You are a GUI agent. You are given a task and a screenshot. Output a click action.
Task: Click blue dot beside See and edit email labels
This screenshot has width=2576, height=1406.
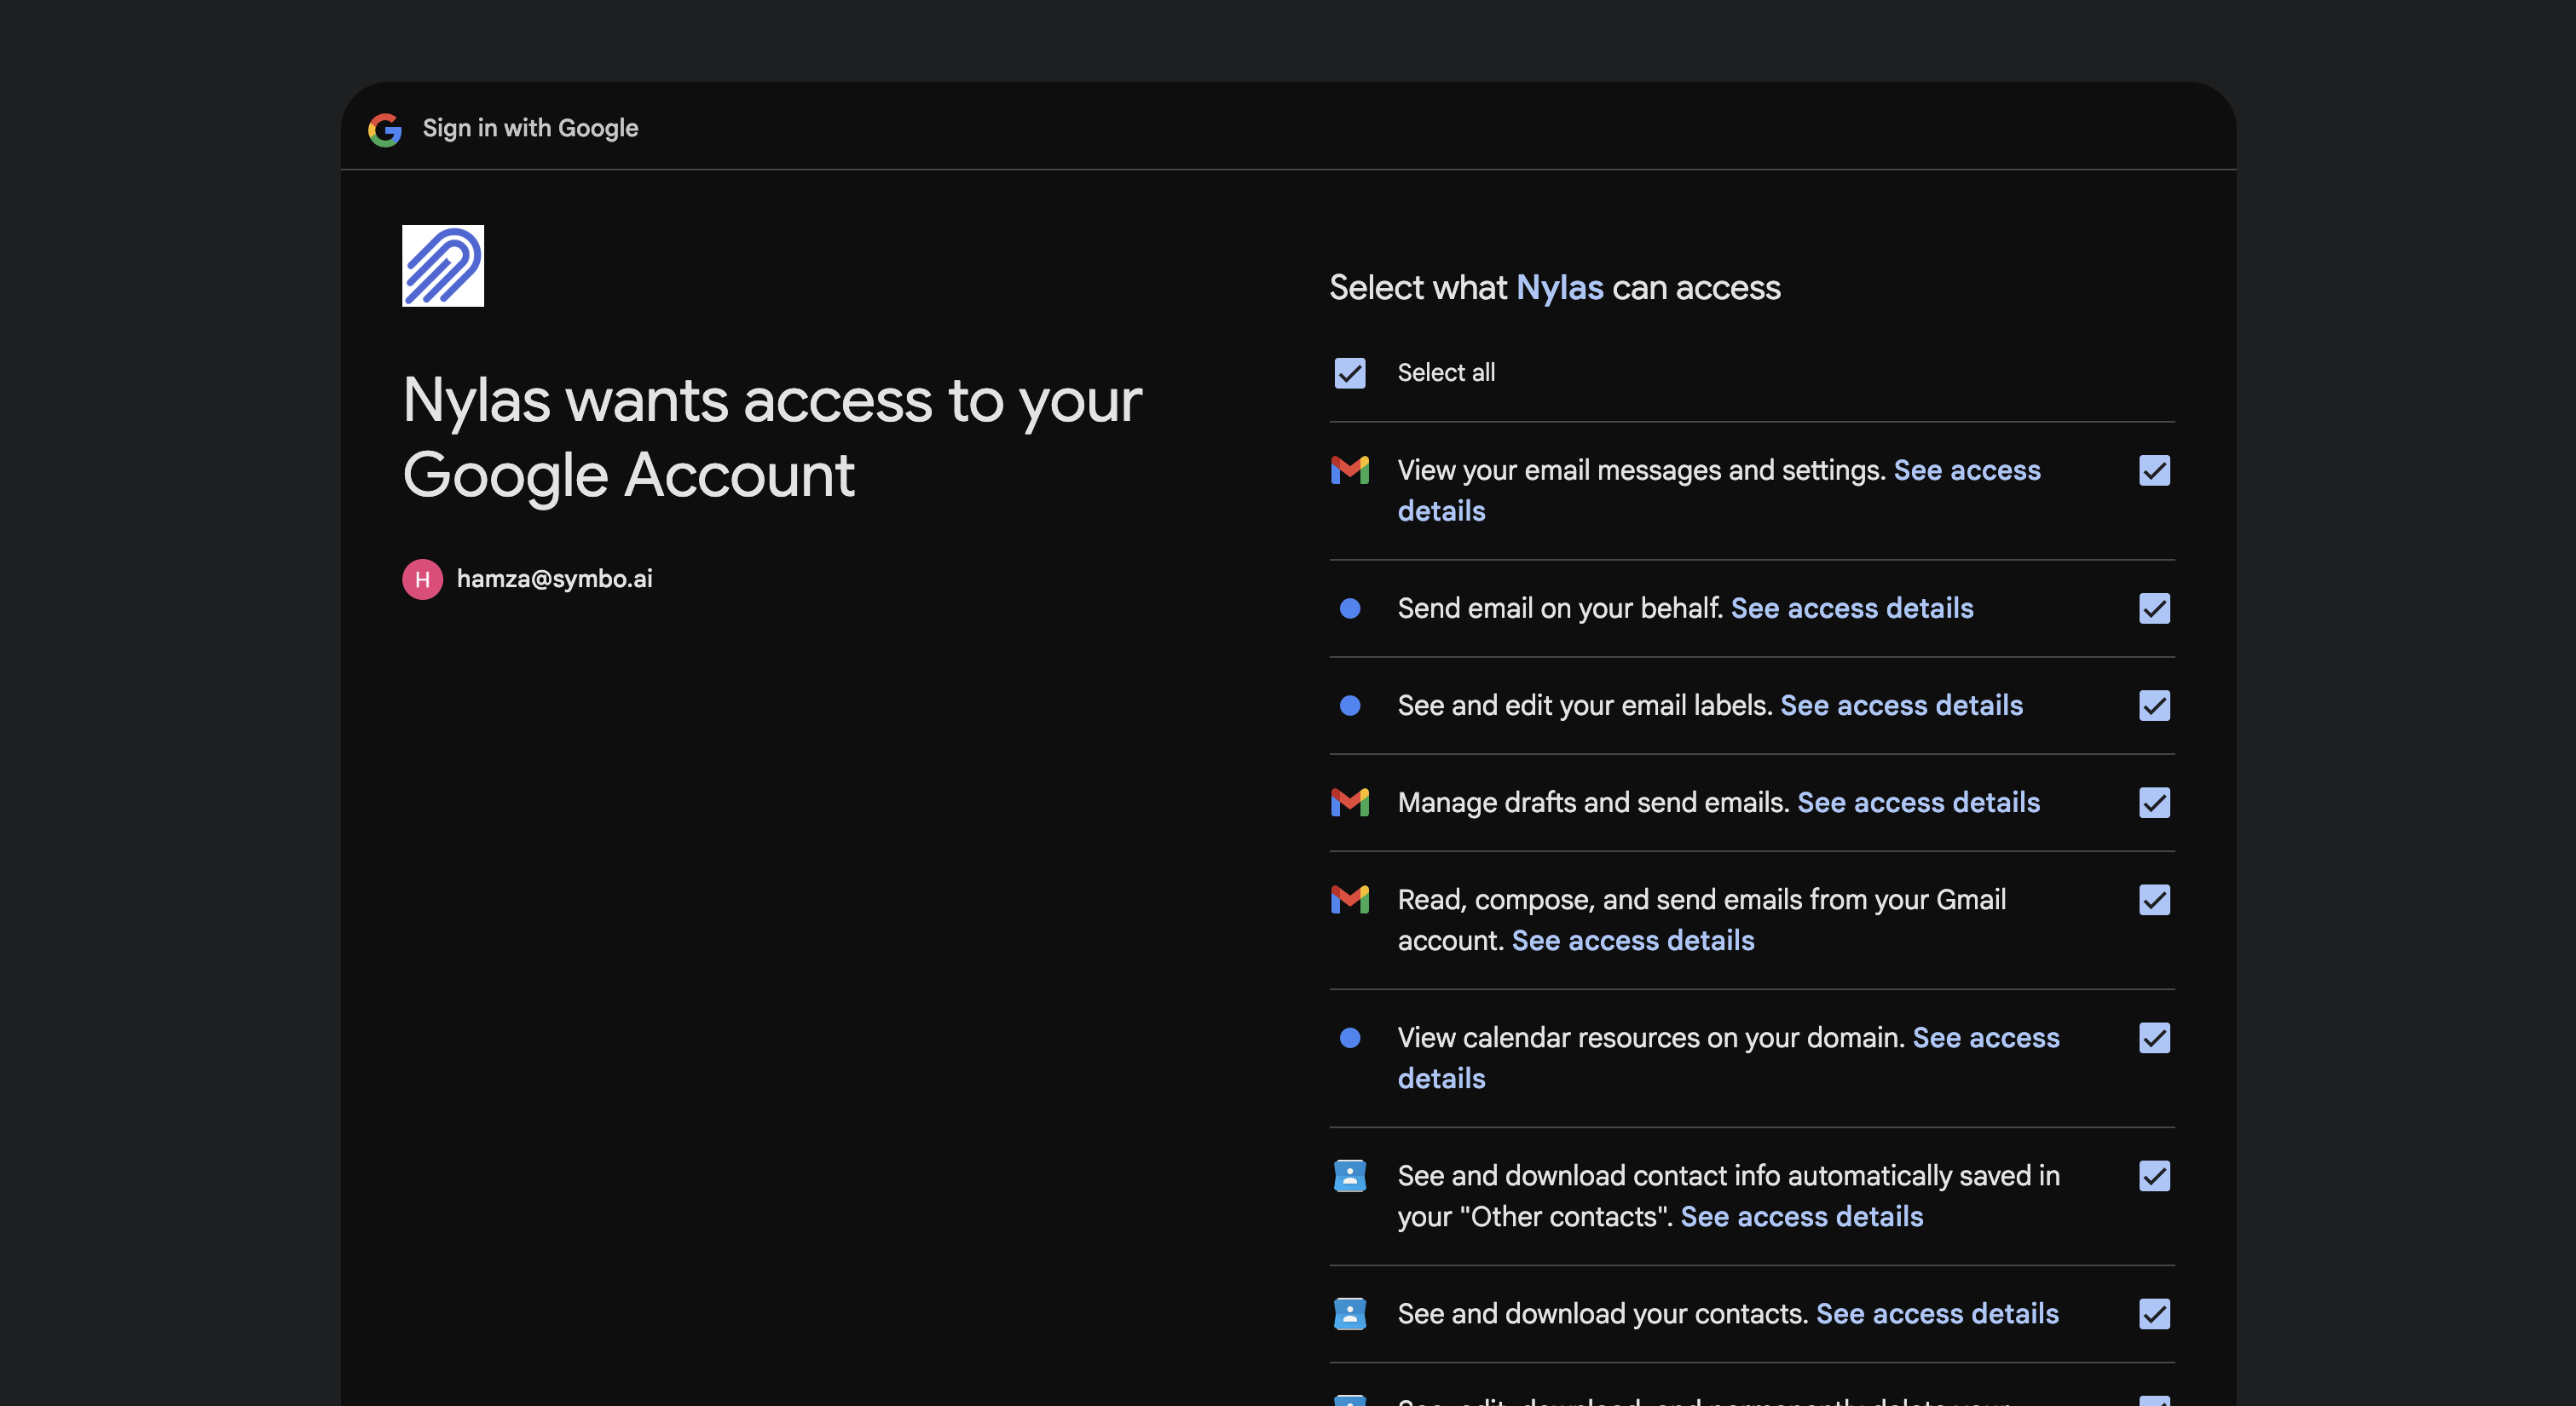click(1350, 706)
